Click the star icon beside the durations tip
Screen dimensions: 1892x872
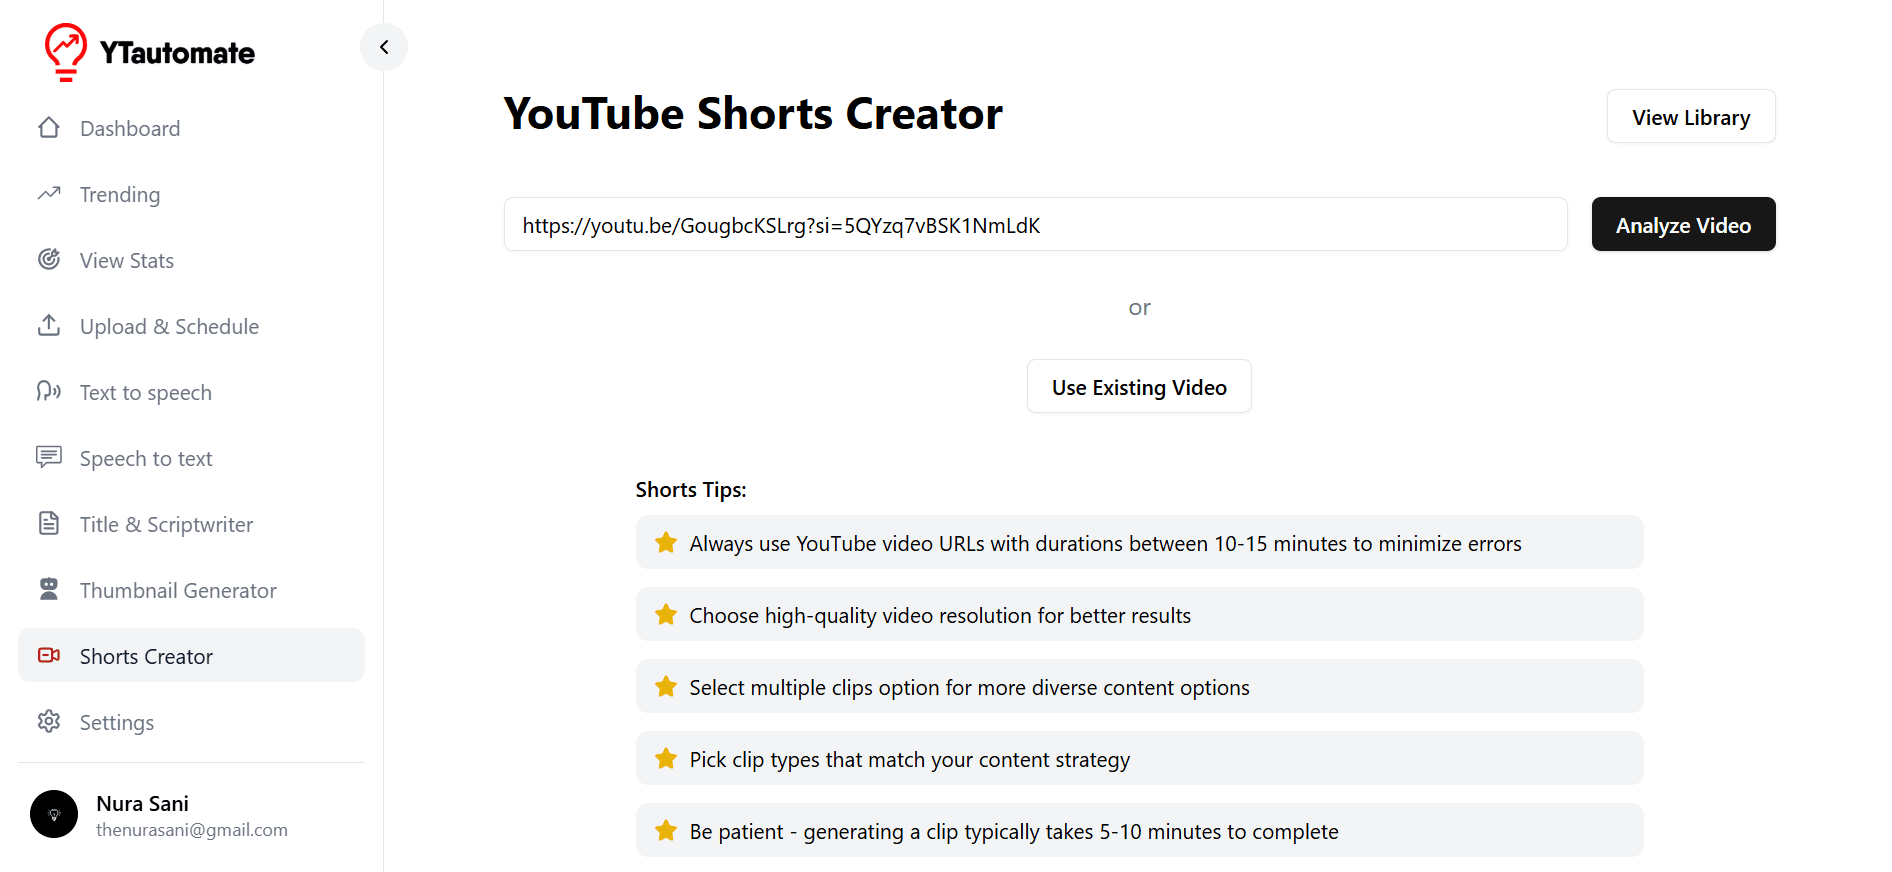pos(666,543)
